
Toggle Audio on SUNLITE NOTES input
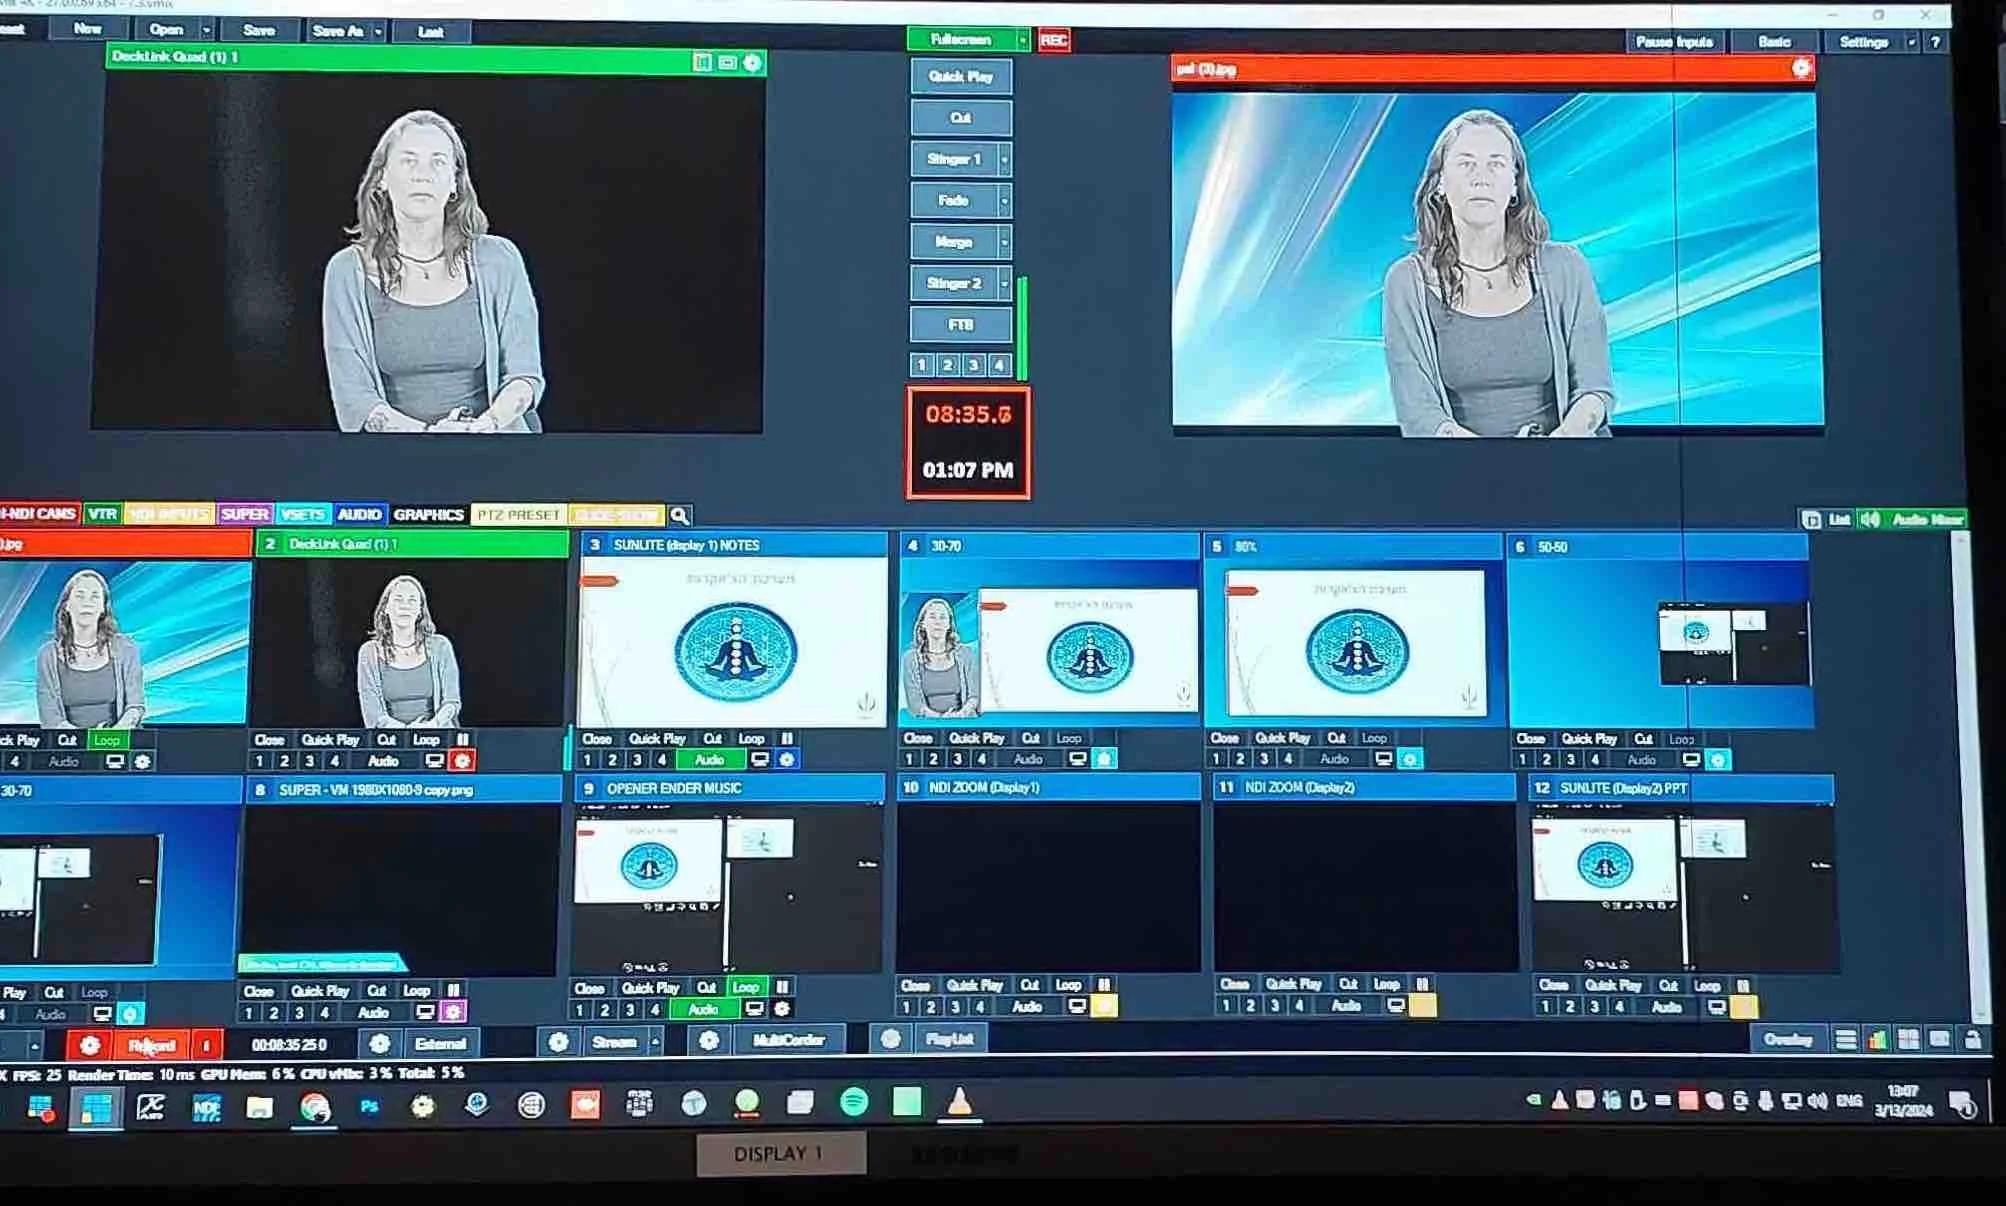(709, 760)
